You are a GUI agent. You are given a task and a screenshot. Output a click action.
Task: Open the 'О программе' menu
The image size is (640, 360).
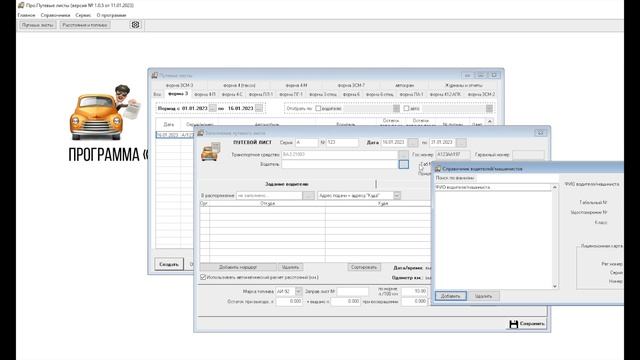(x=111, y=15)
